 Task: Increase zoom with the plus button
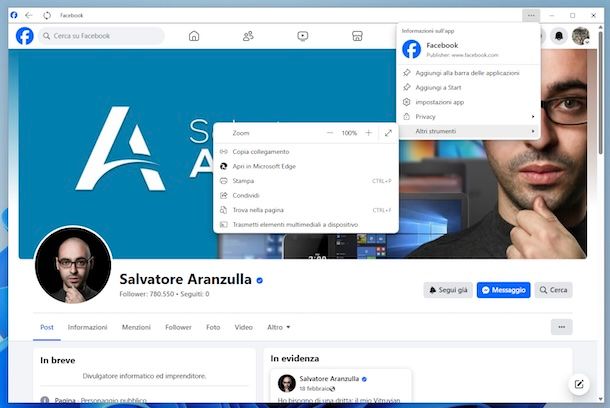point(368,132)
